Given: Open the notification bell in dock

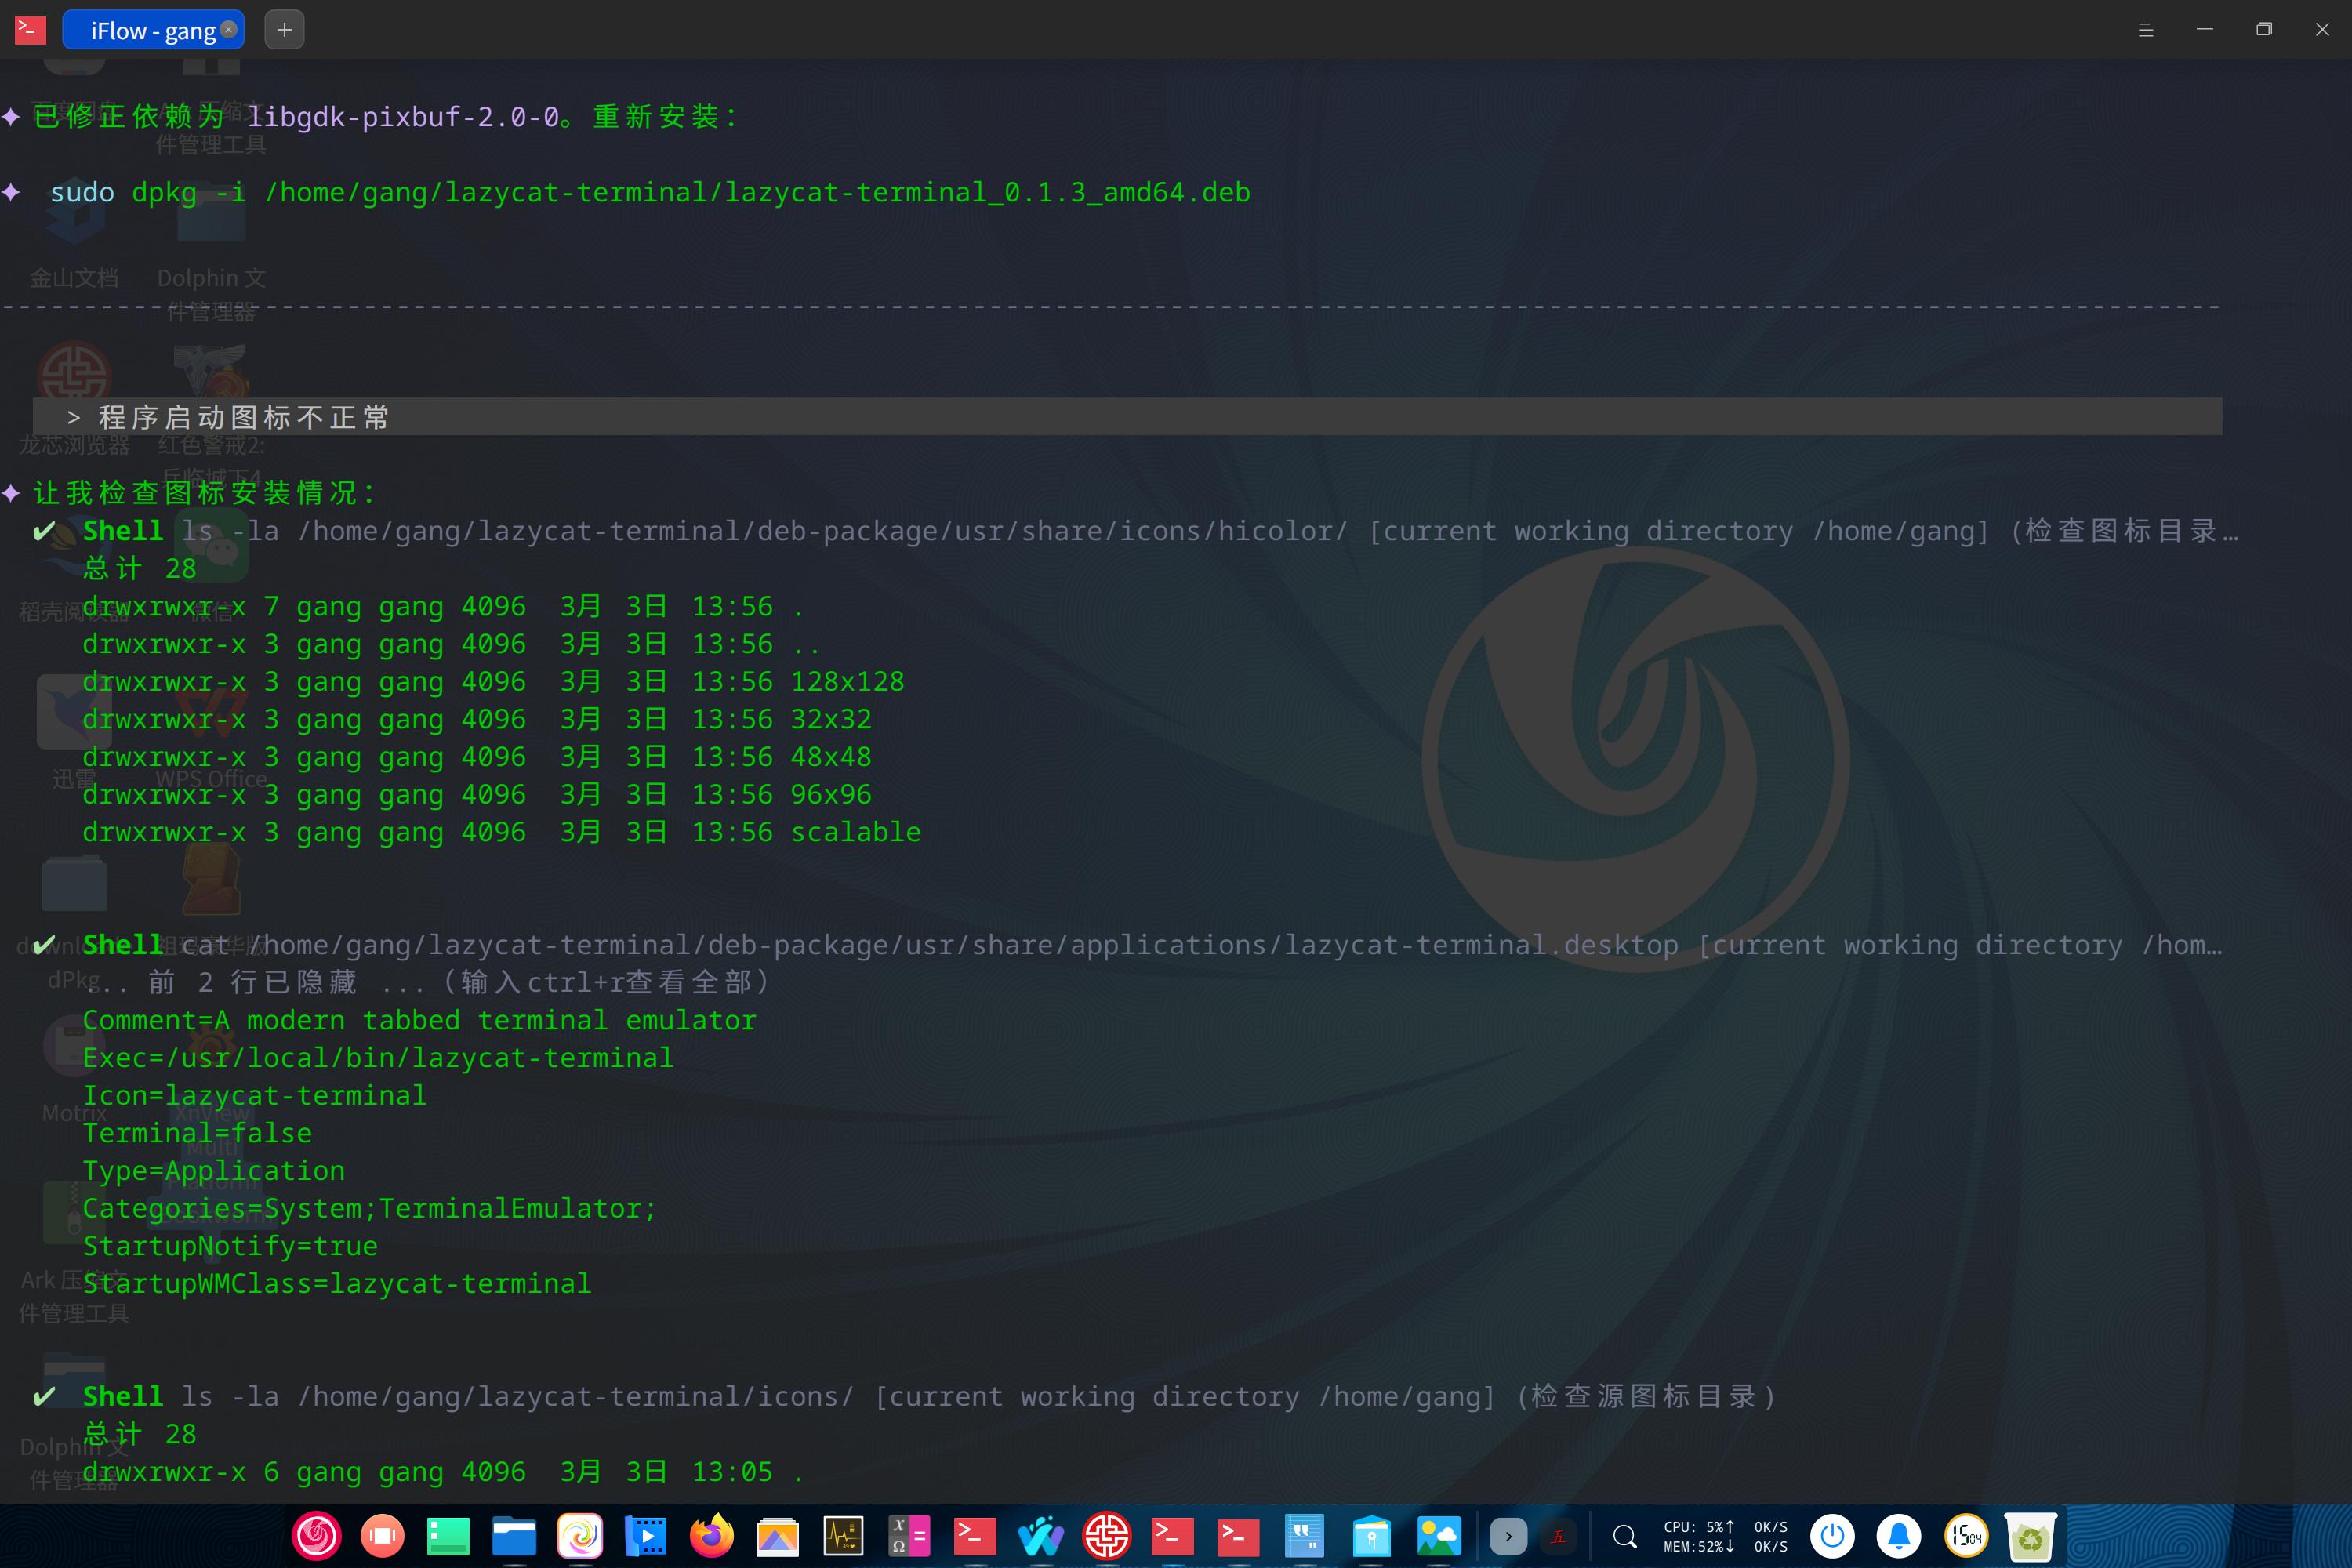Looking at the screenshot, I should click(x=1898, y=1536).
